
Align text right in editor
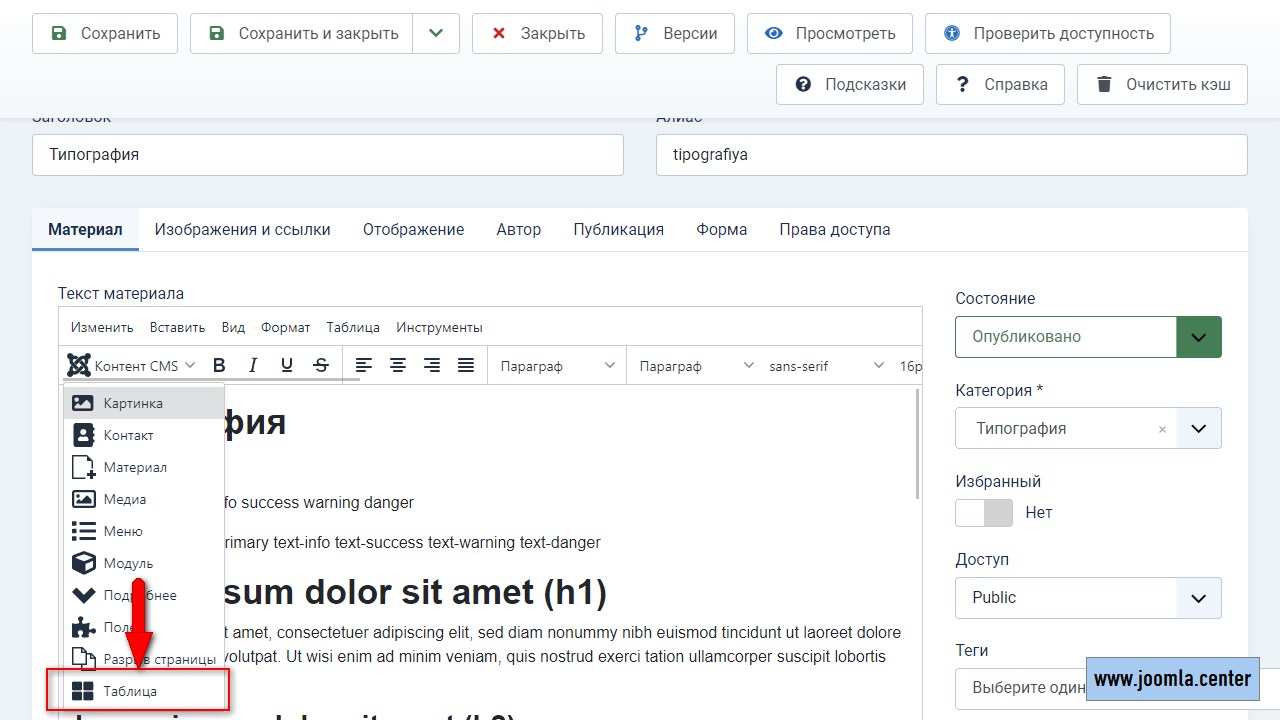tap(432, 366)
